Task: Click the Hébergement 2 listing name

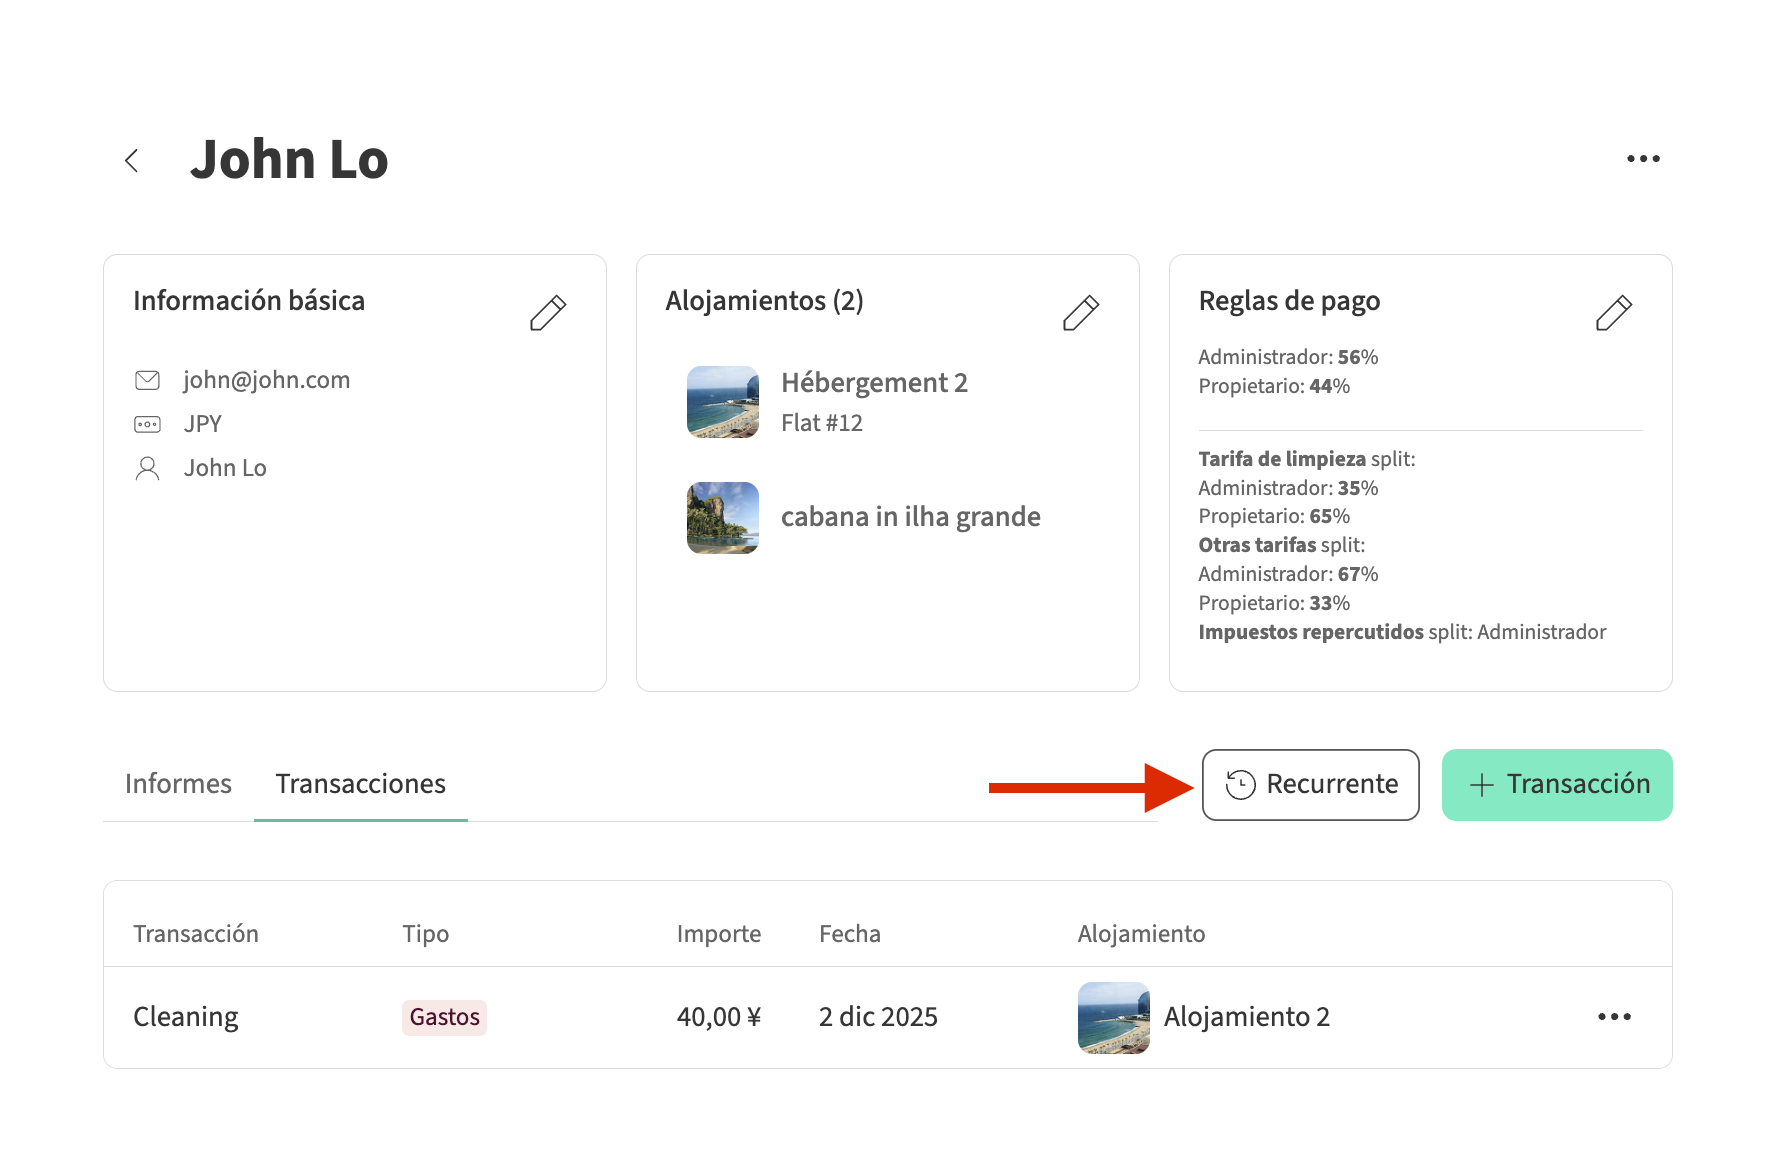Action: pyautogui.click(x=874, y=383)
